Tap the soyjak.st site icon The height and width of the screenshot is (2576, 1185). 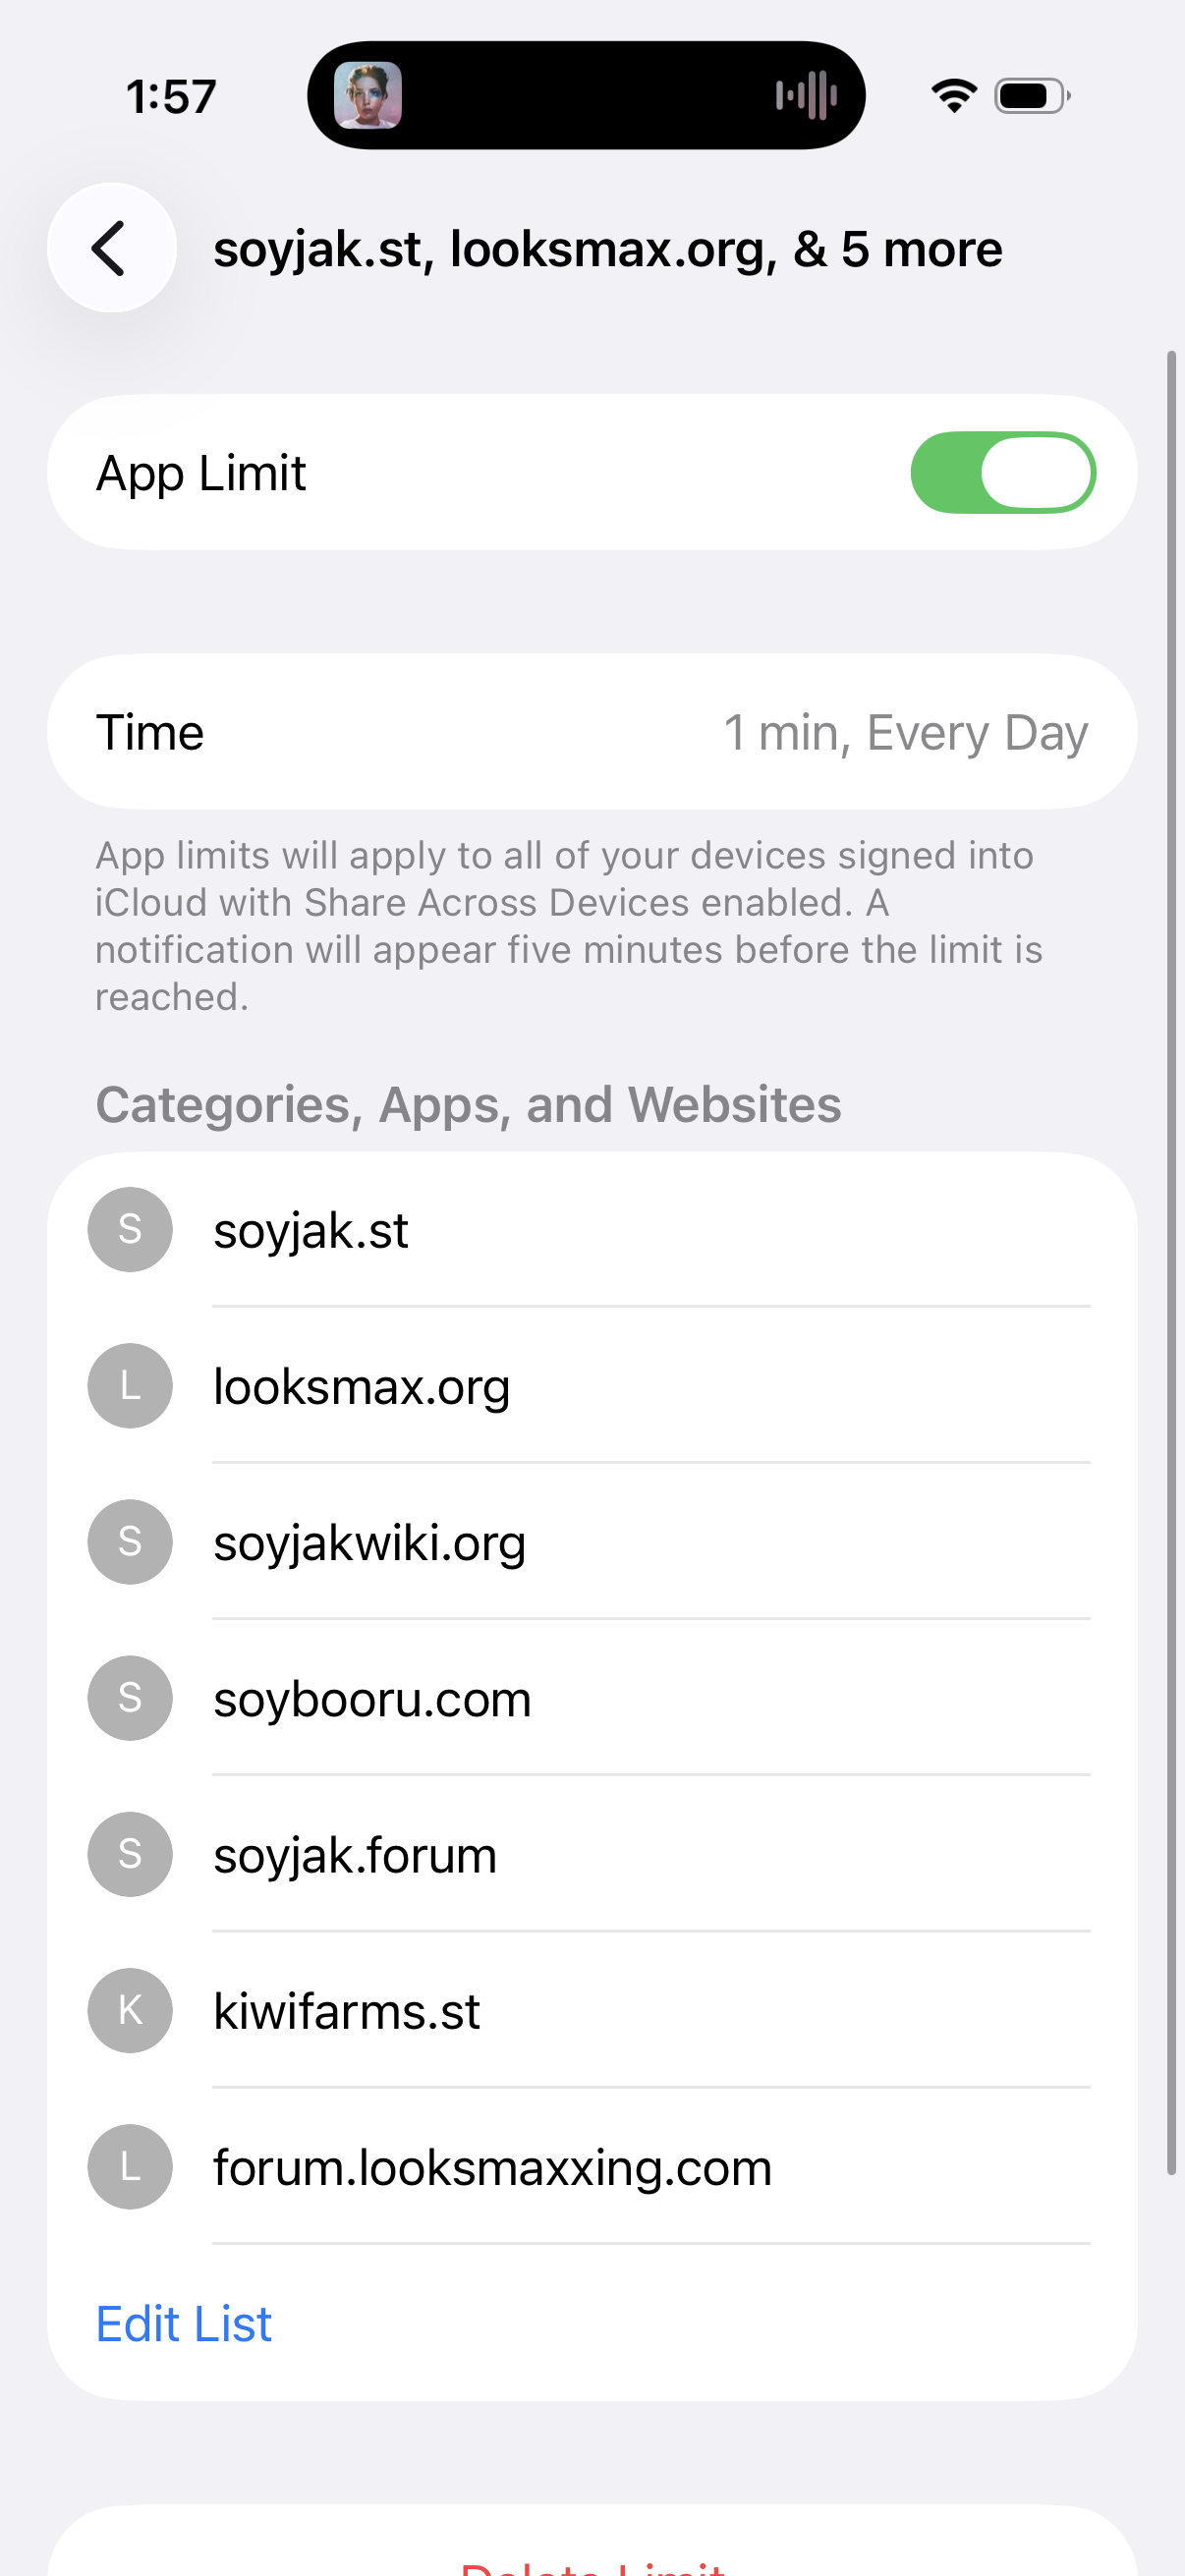(130, 1229)
